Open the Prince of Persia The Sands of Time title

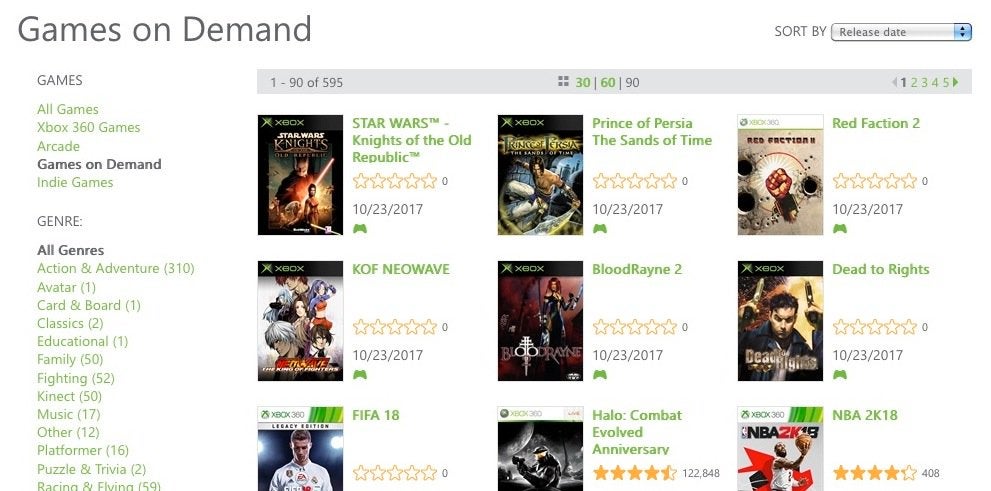(x=652, y=131)
